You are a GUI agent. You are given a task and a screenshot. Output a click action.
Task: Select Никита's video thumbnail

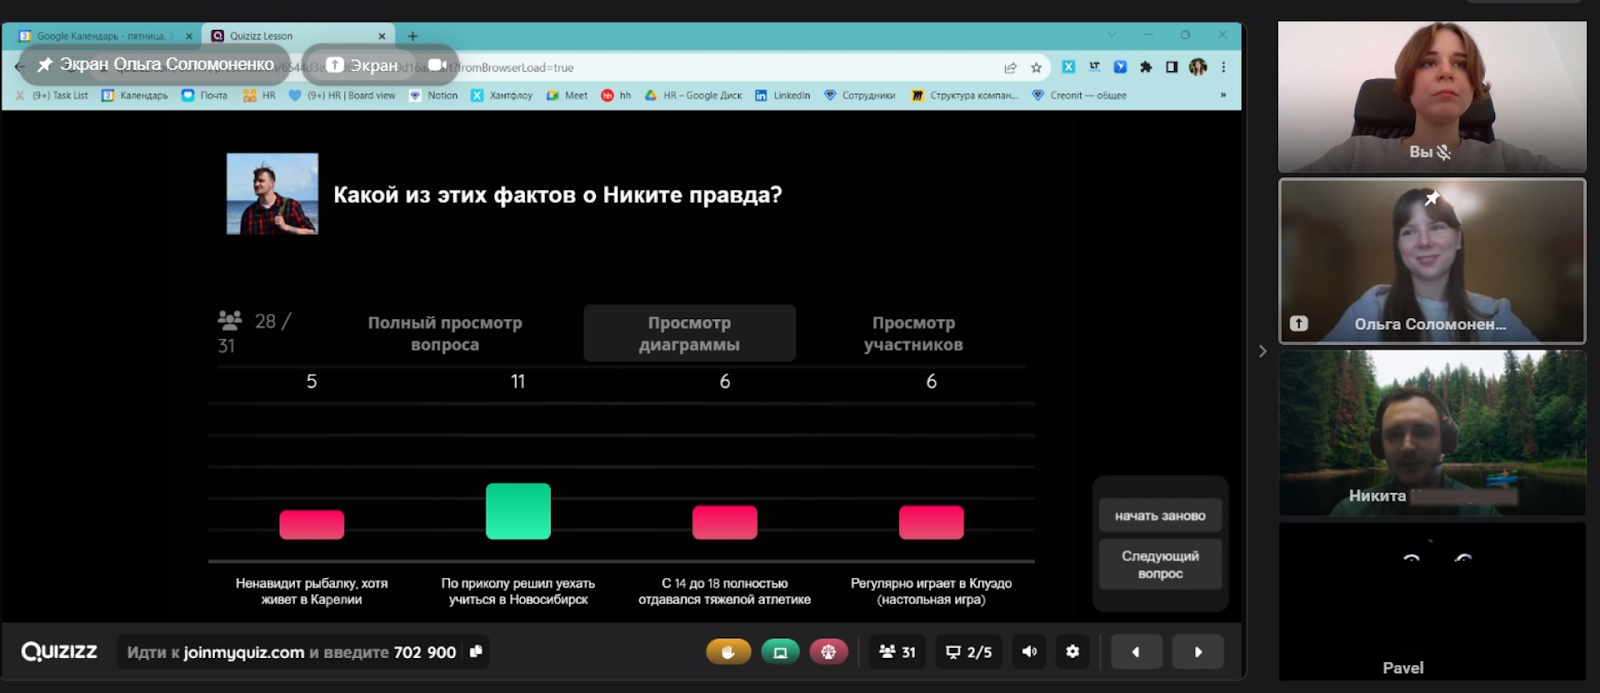1432,432
